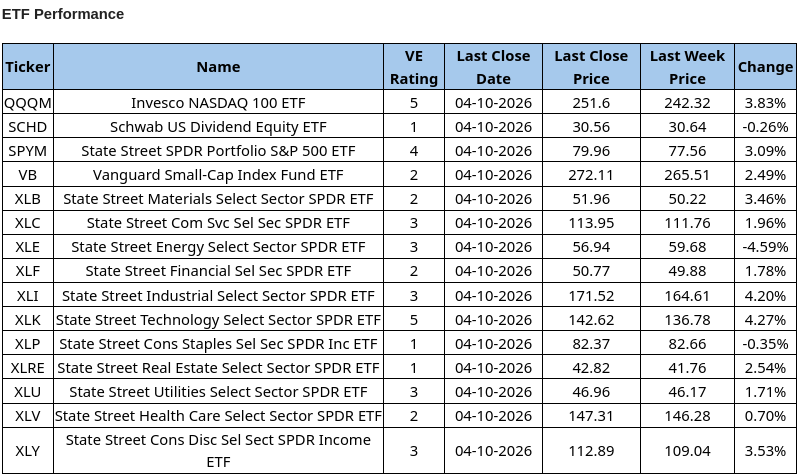
Task: Click the XLI change value 4.20%
Action: [x=765, y=296]
